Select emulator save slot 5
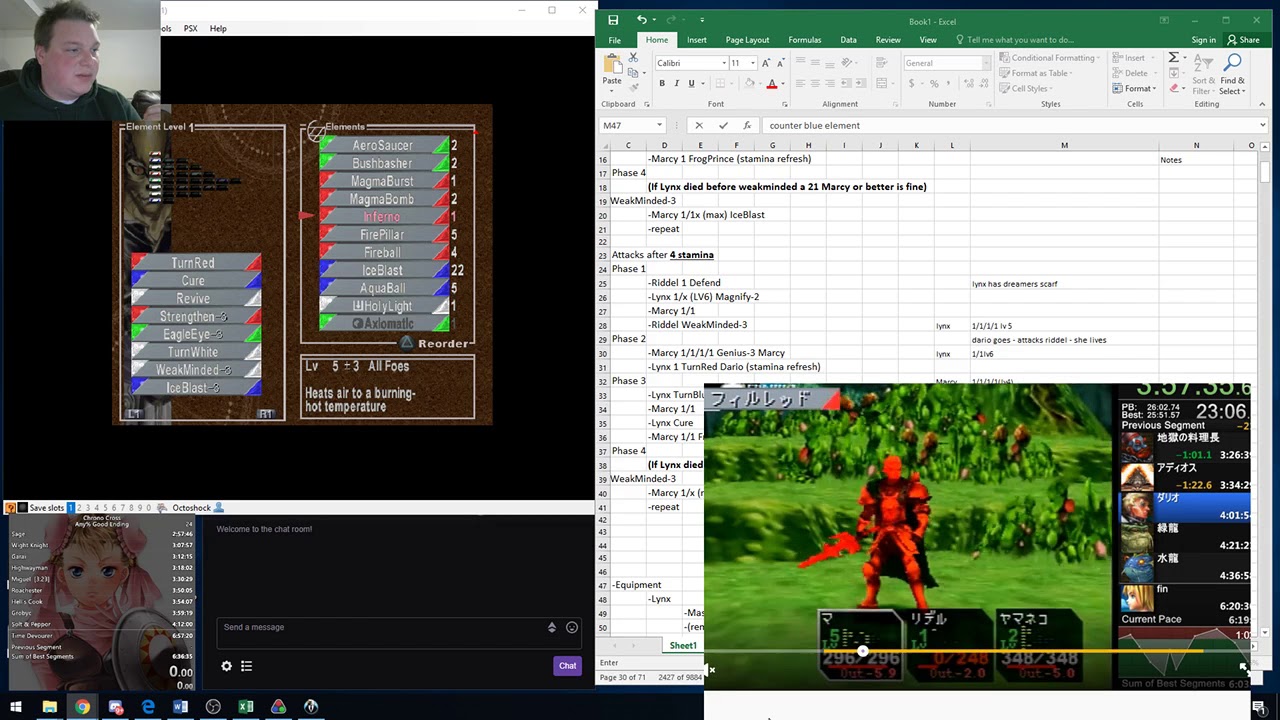1280x720 pixels. pos(107,508)
